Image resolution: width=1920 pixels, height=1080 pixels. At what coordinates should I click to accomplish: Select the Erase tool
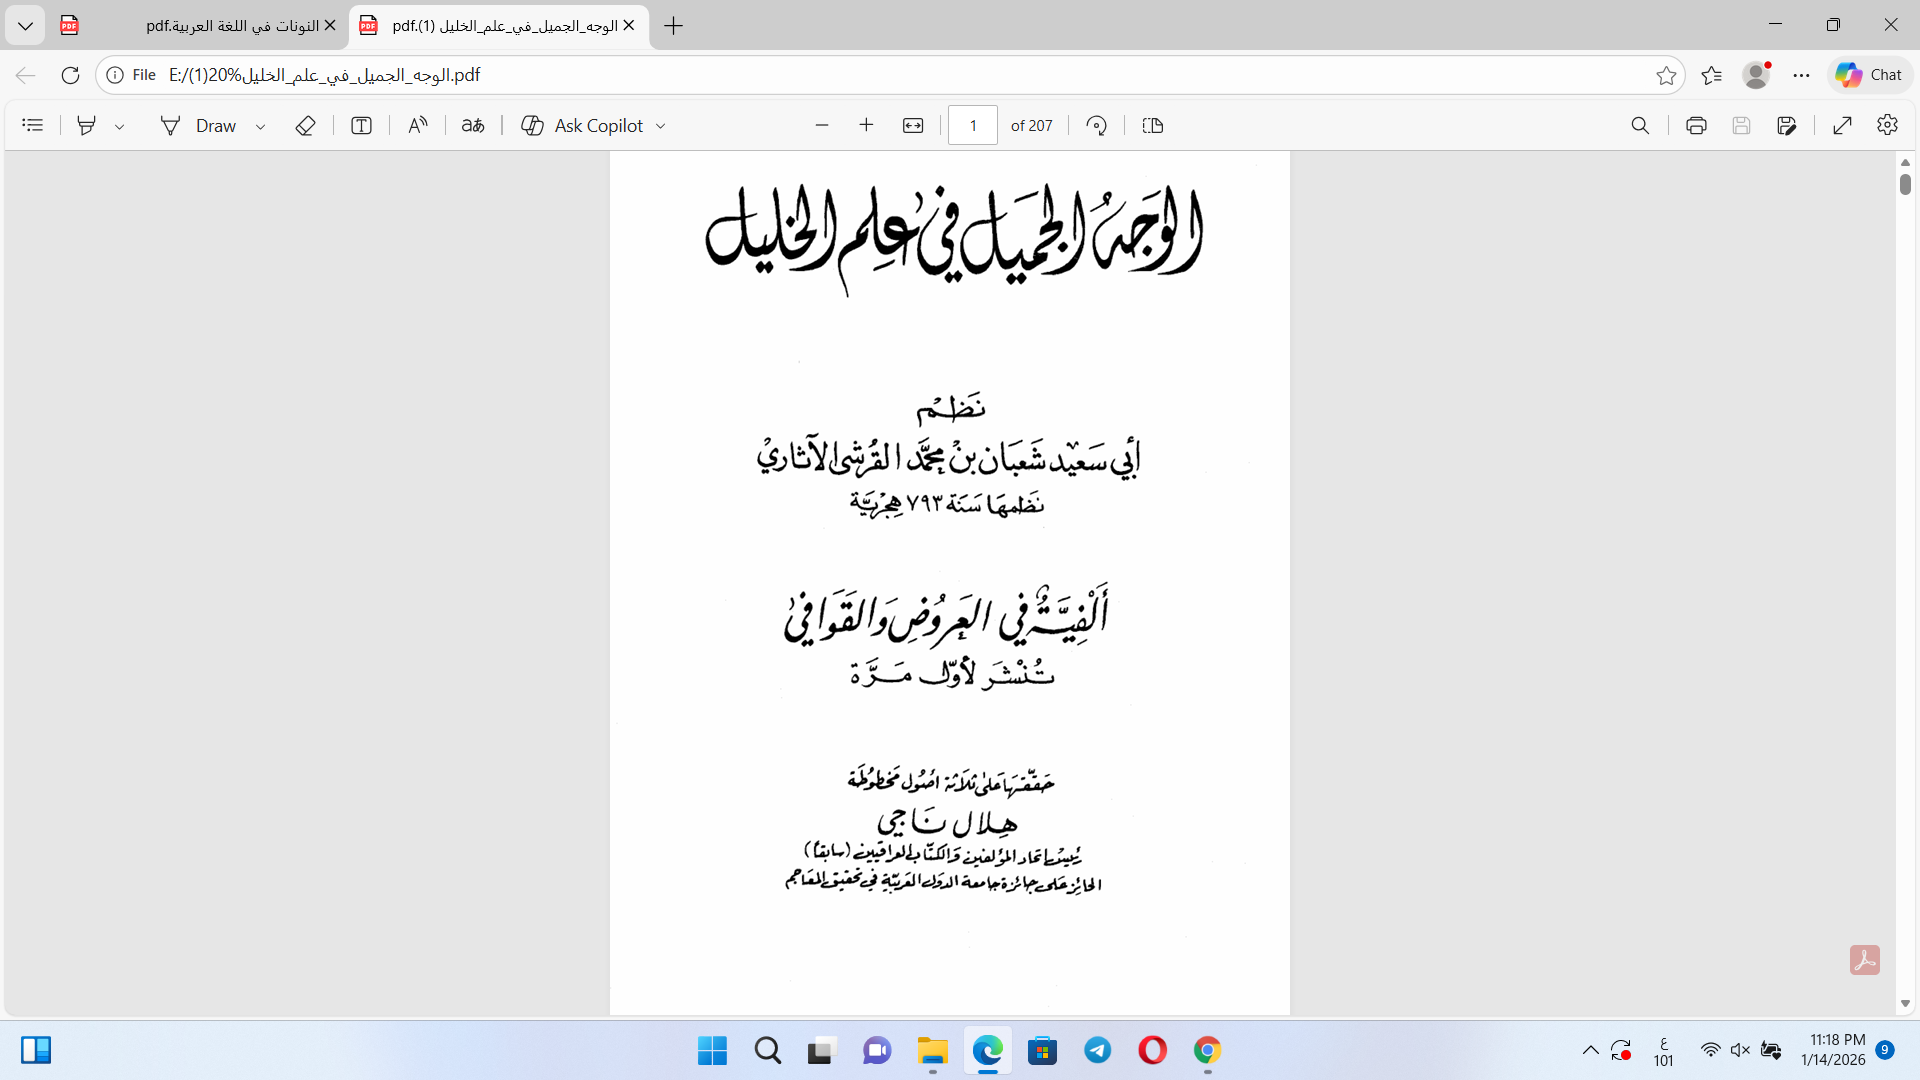(306, 125)
